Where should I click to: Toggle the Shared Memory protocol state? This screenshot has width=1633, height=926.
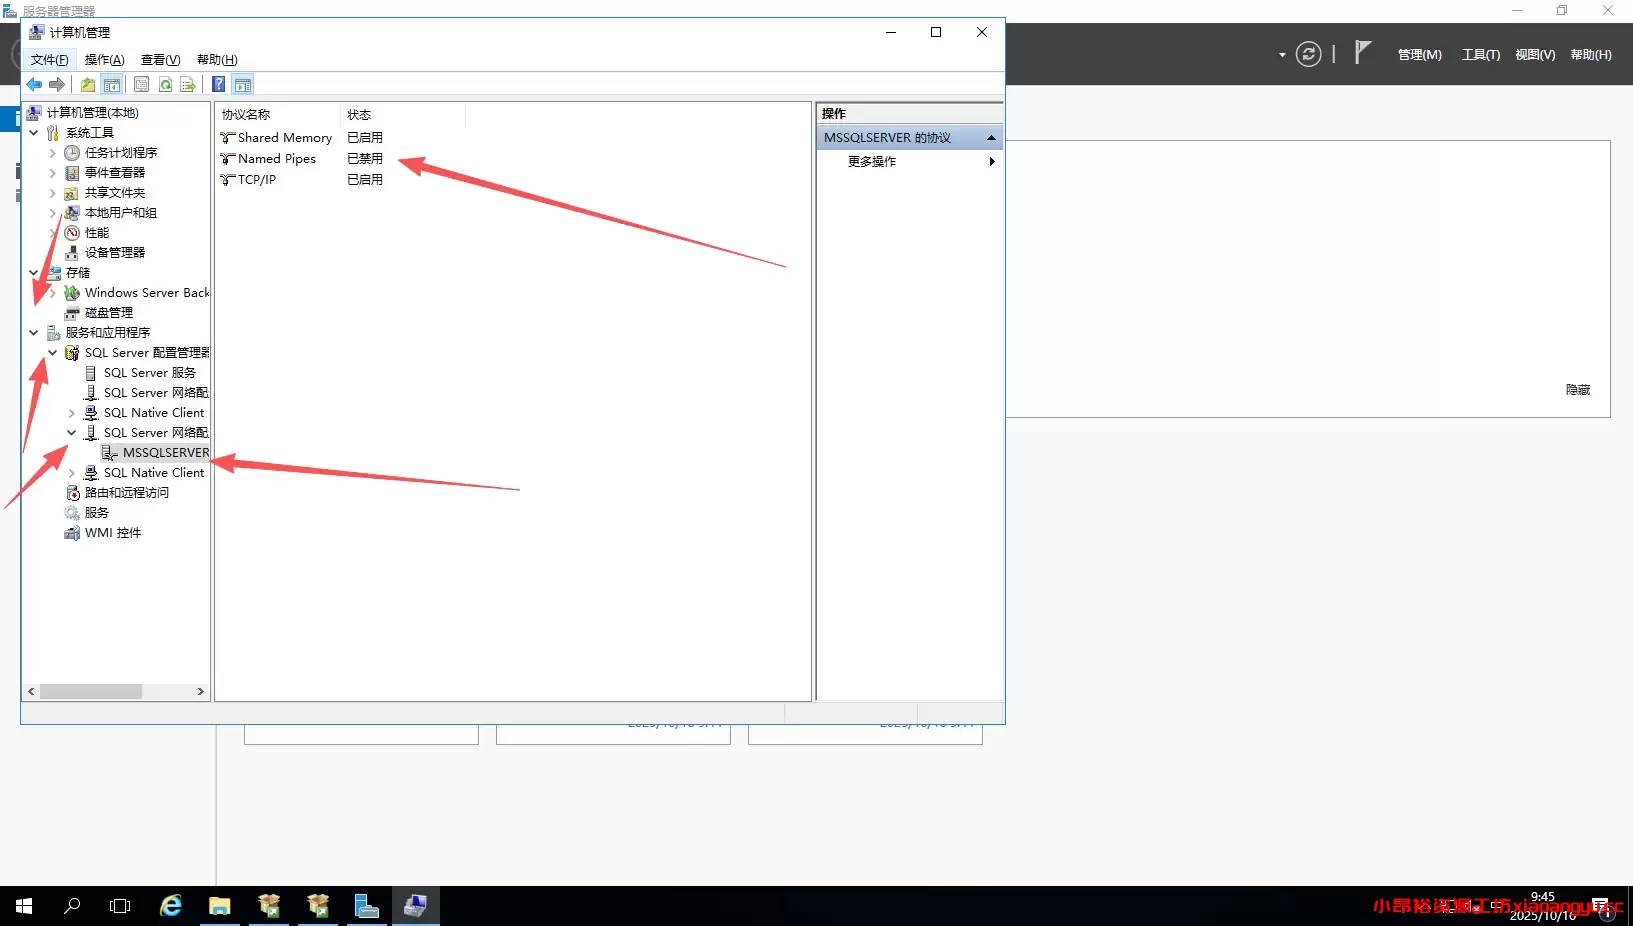click(x=281, y=137)
